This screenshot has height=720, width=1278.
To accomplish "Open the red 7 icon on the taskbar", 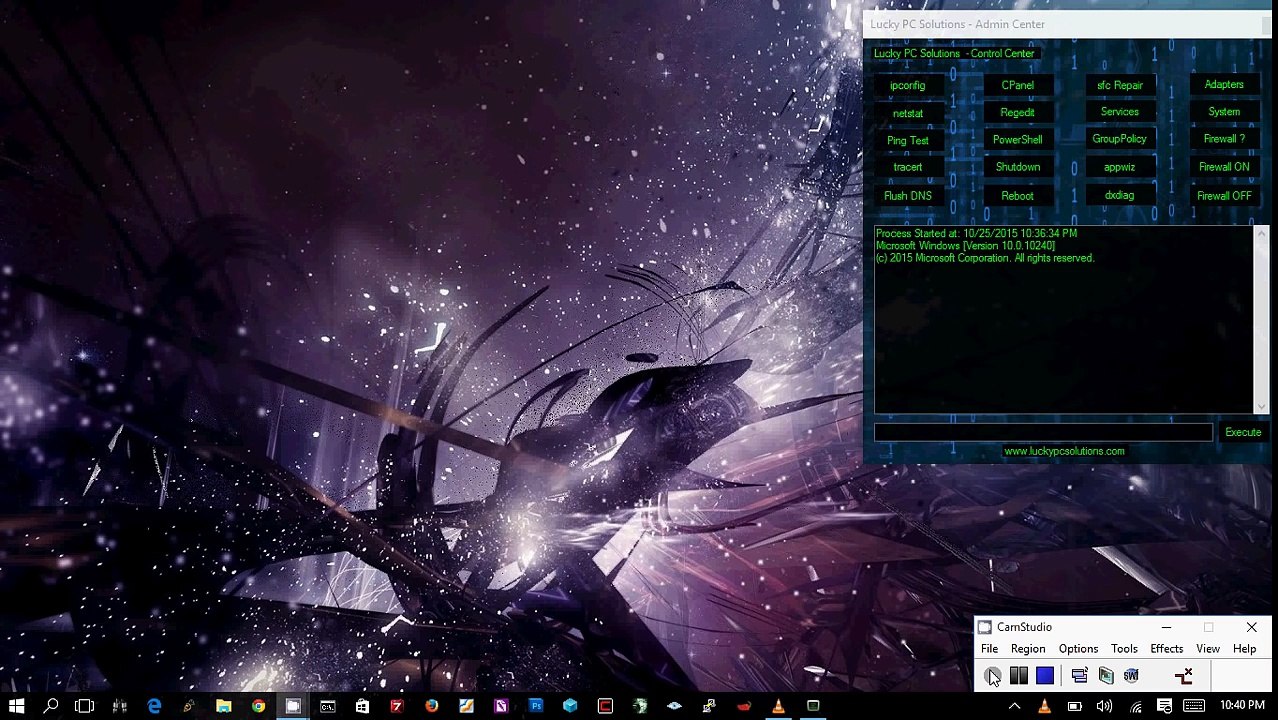I will (396, 706).
